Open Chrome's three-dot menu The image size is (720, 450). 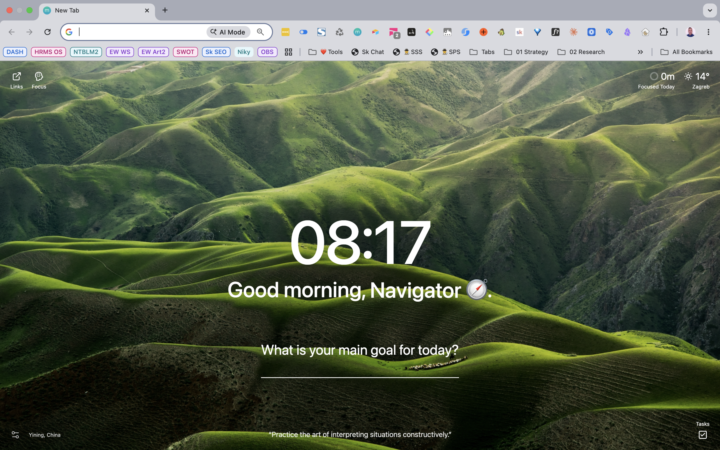pos(708,32)
